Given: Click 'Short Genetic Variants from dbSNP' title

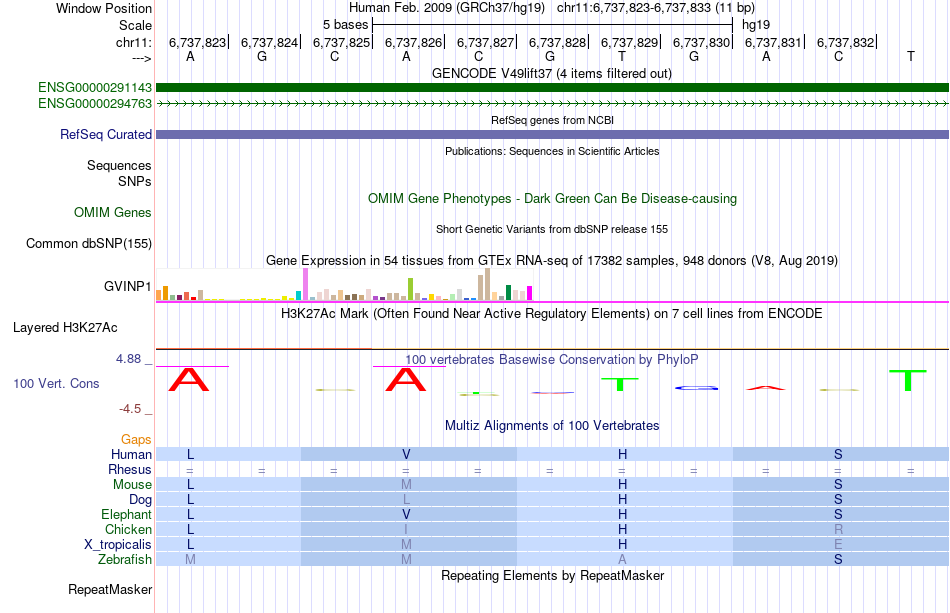Looking at the screenshot, I should [x=552, y=229].
